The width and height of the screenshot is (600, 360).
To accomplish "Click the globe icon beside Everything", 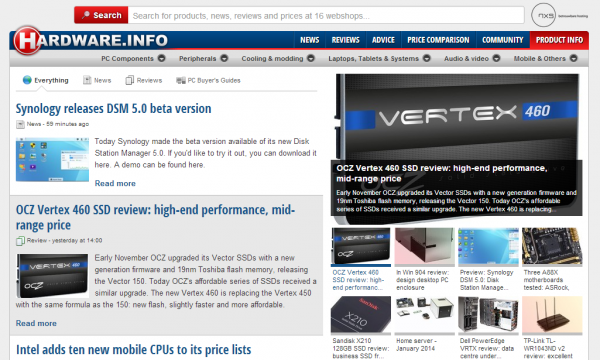I will [x=27, y=80].
